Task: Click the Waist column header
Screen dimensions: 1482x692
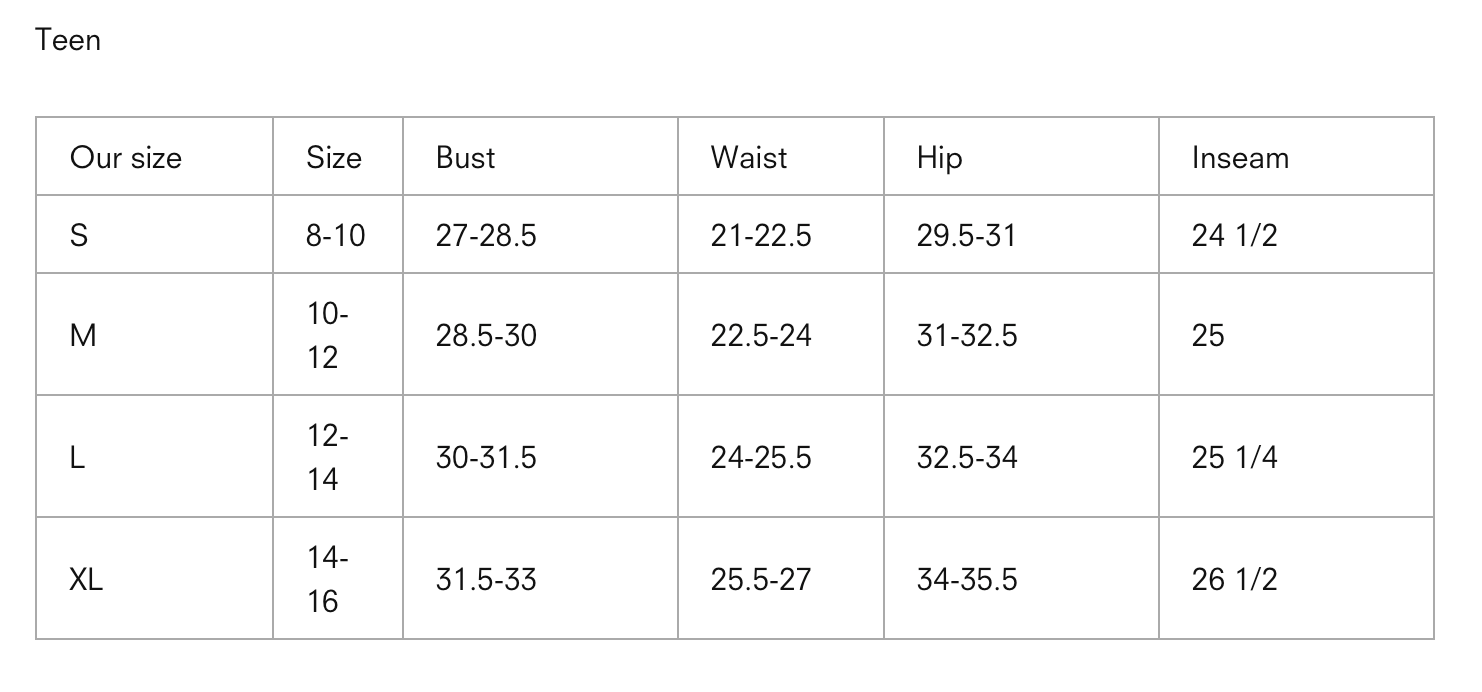Action: (748, 158)
